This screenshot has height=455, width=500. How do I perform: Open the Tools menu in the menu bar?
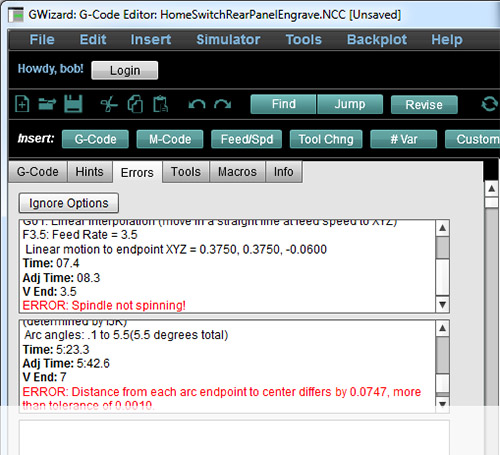[x=304, y=40]
